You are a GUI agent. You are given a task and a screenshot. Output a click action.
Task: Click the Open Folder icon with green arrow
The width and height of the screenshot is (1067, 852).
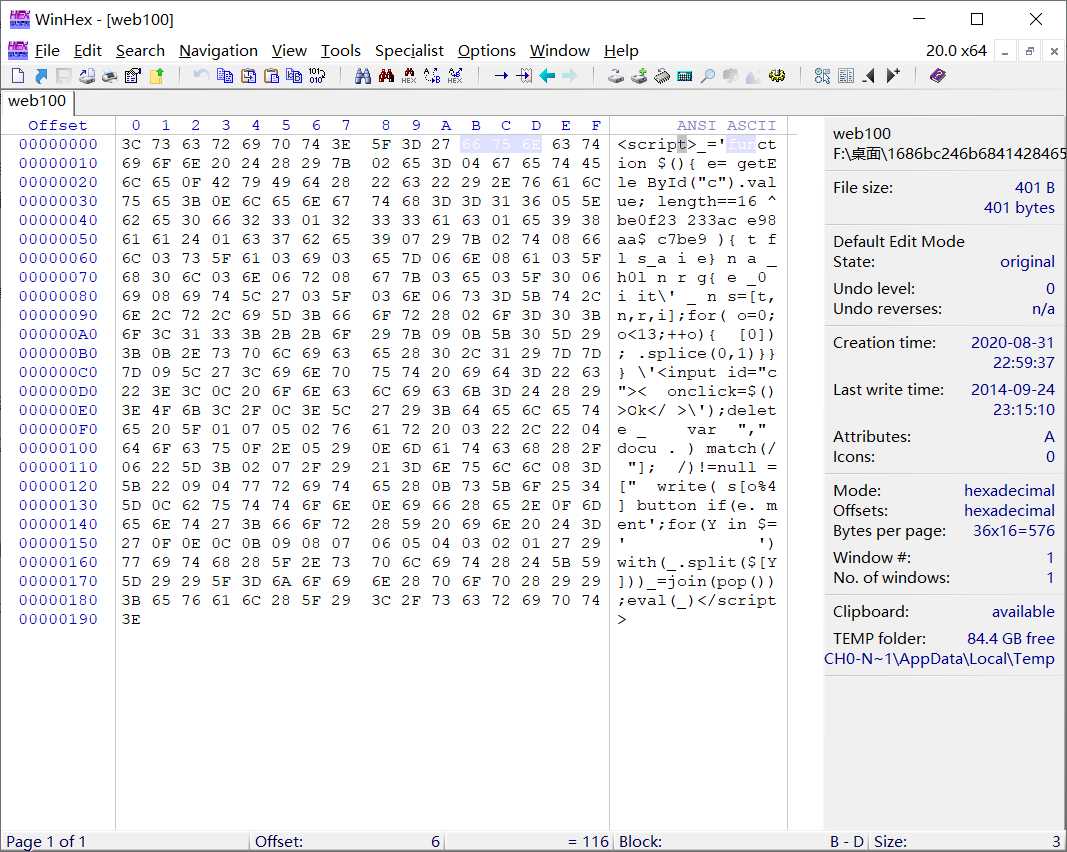[157, 76]
